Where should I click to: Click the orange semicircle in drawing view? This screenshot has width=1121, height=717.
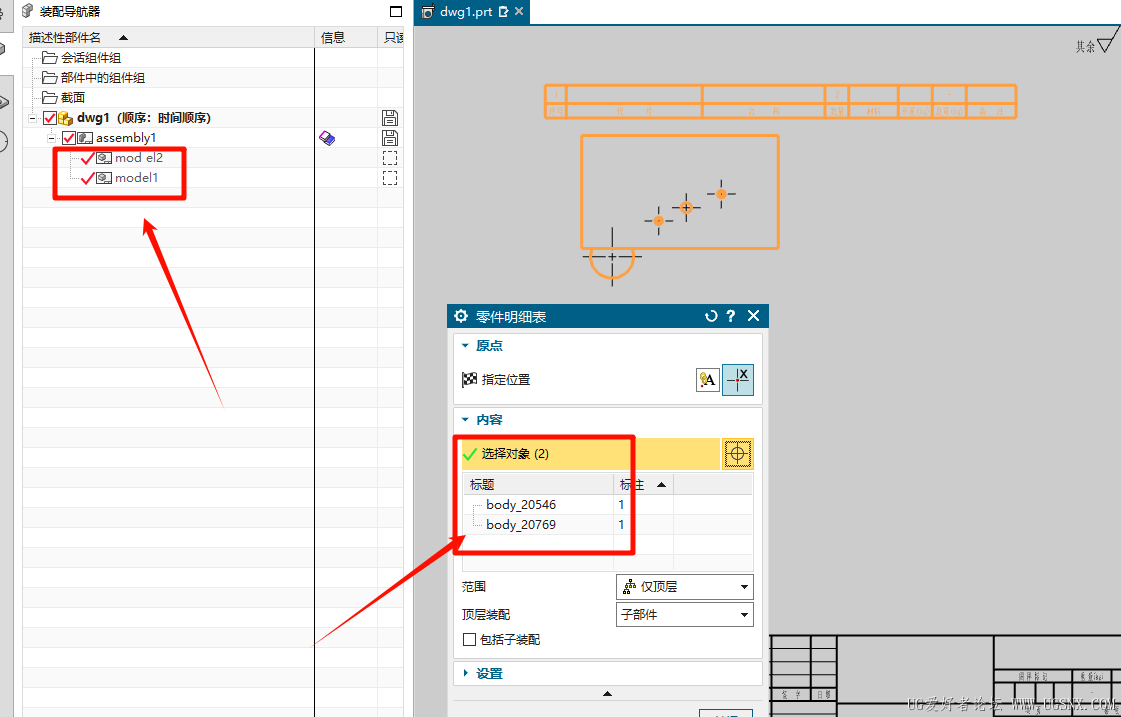tap(612, 266)
